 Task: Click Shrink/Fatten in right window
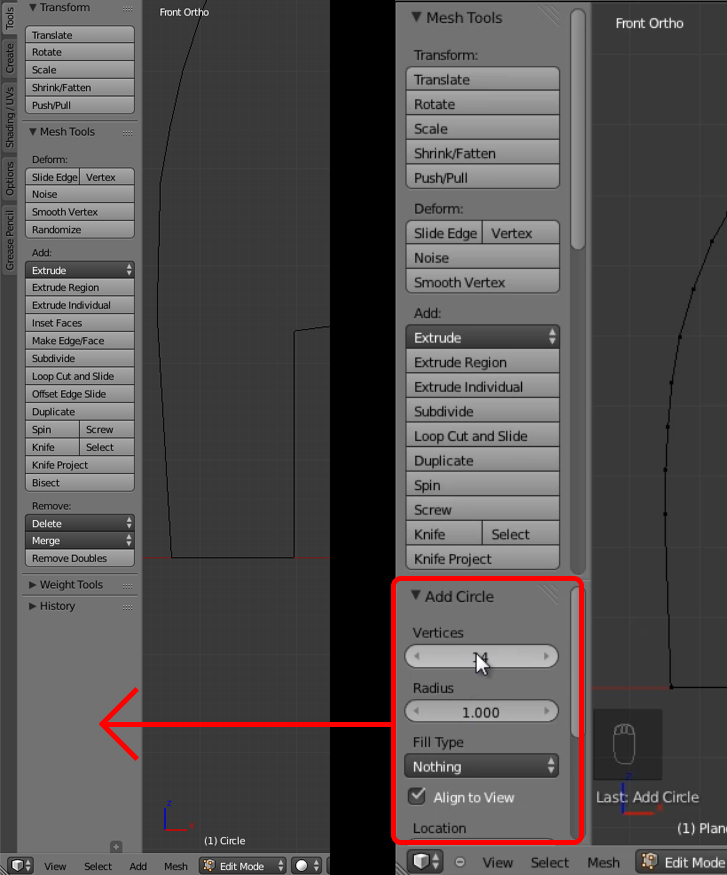(x=483, y=153)
